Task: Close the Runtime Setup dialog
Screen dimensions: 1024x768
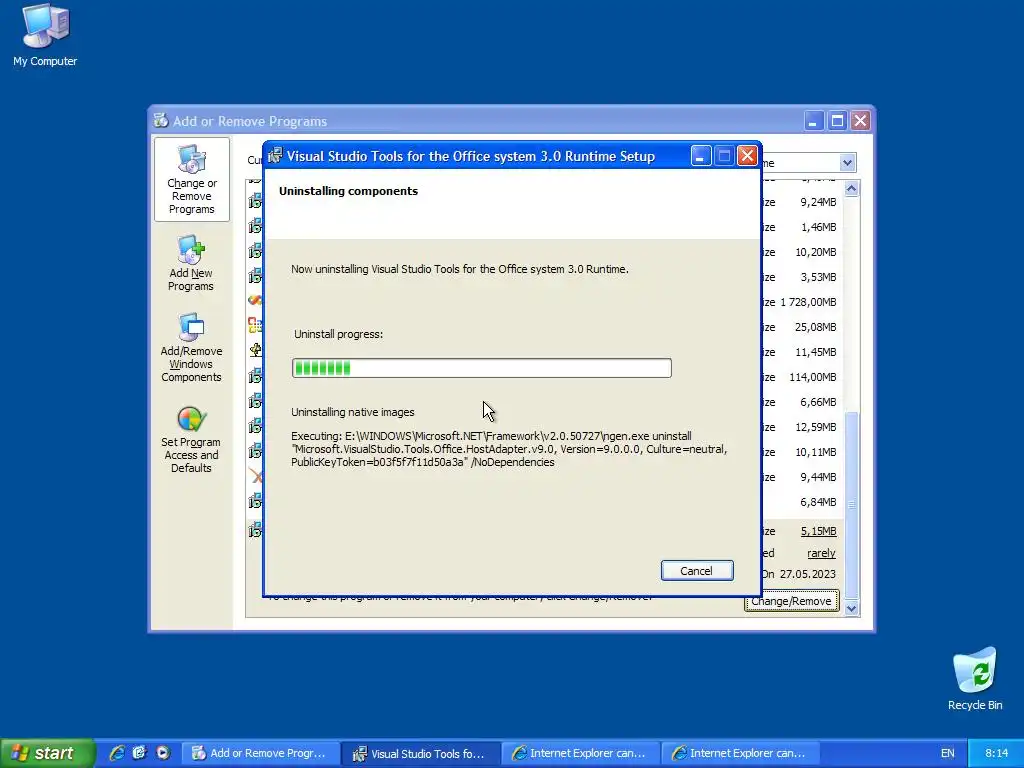Action: coord(747,155)
